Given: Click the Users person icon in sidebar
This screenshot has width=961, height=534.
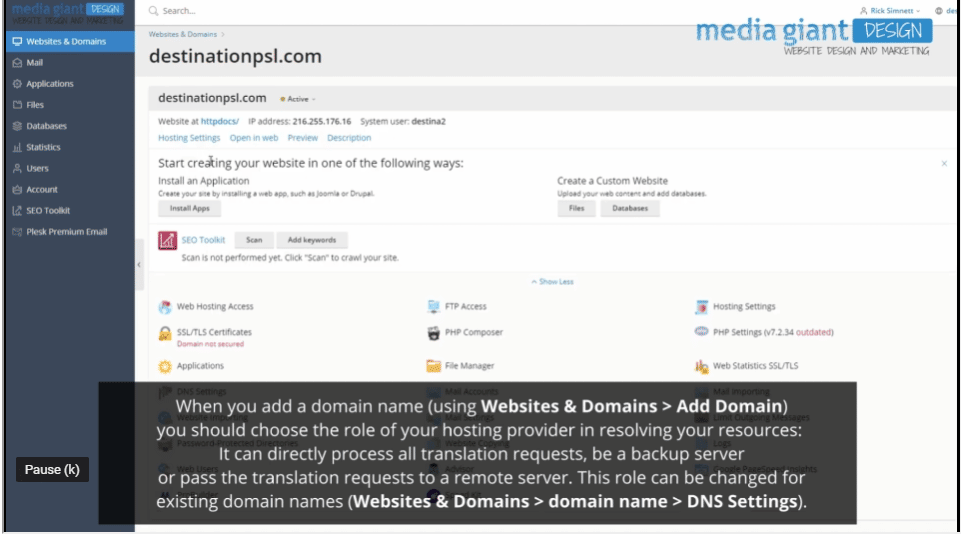Looking at the screenshot, I should click(x=17, y=168).
